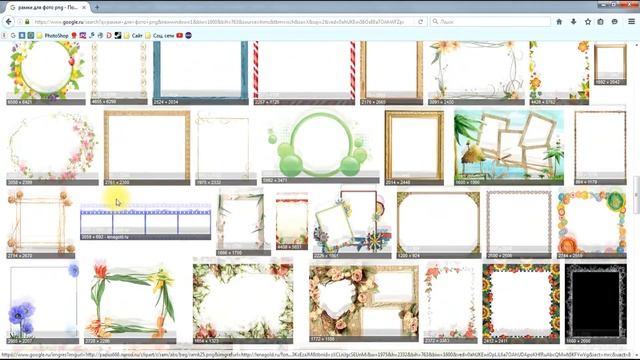Viewport: 640px width, 360px height.
Task: Bookmark this page with the star icon
Action: tap(588, 22)
